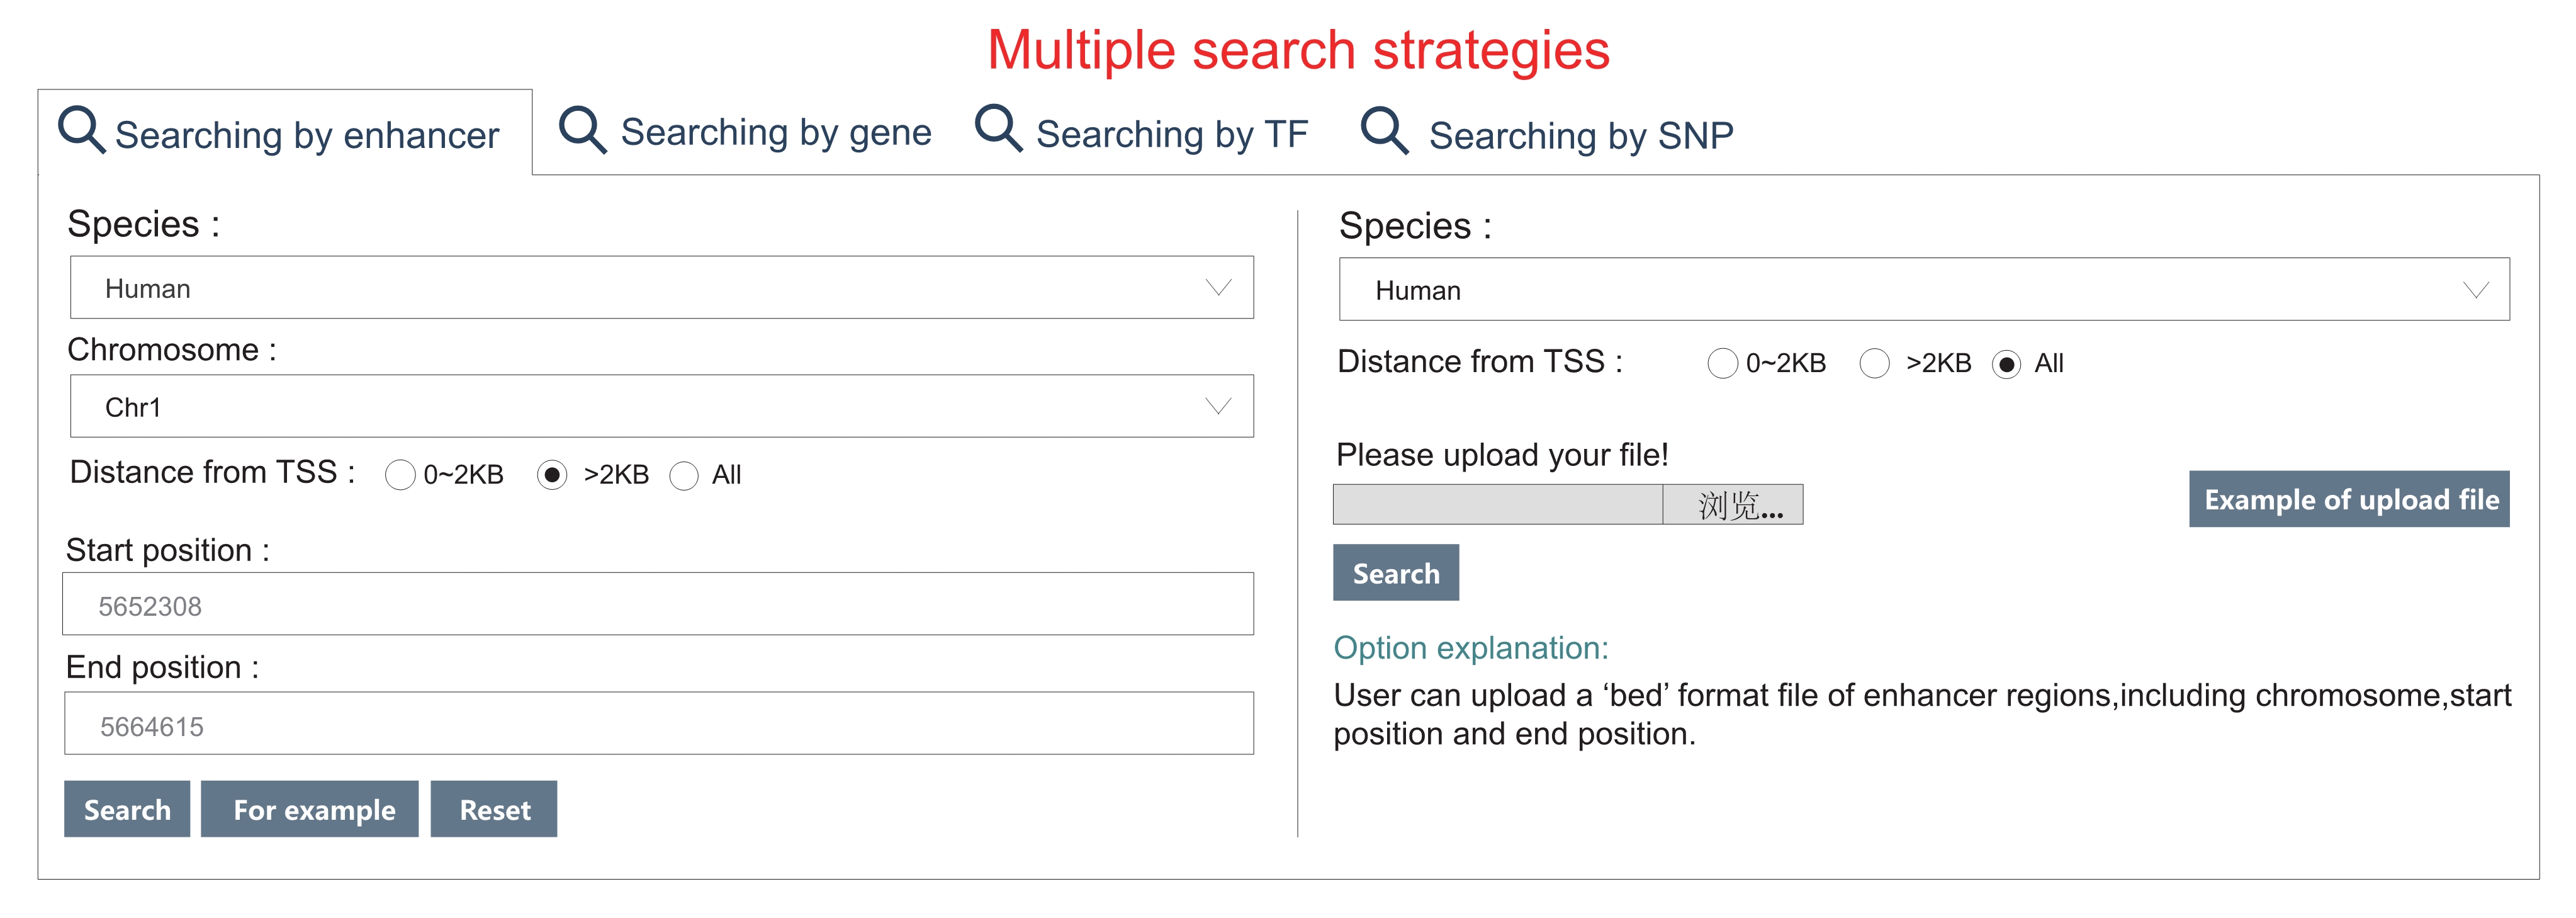
Task: Select 0~2KB radio in the upload panel
Action: (x=1723, y=364)
